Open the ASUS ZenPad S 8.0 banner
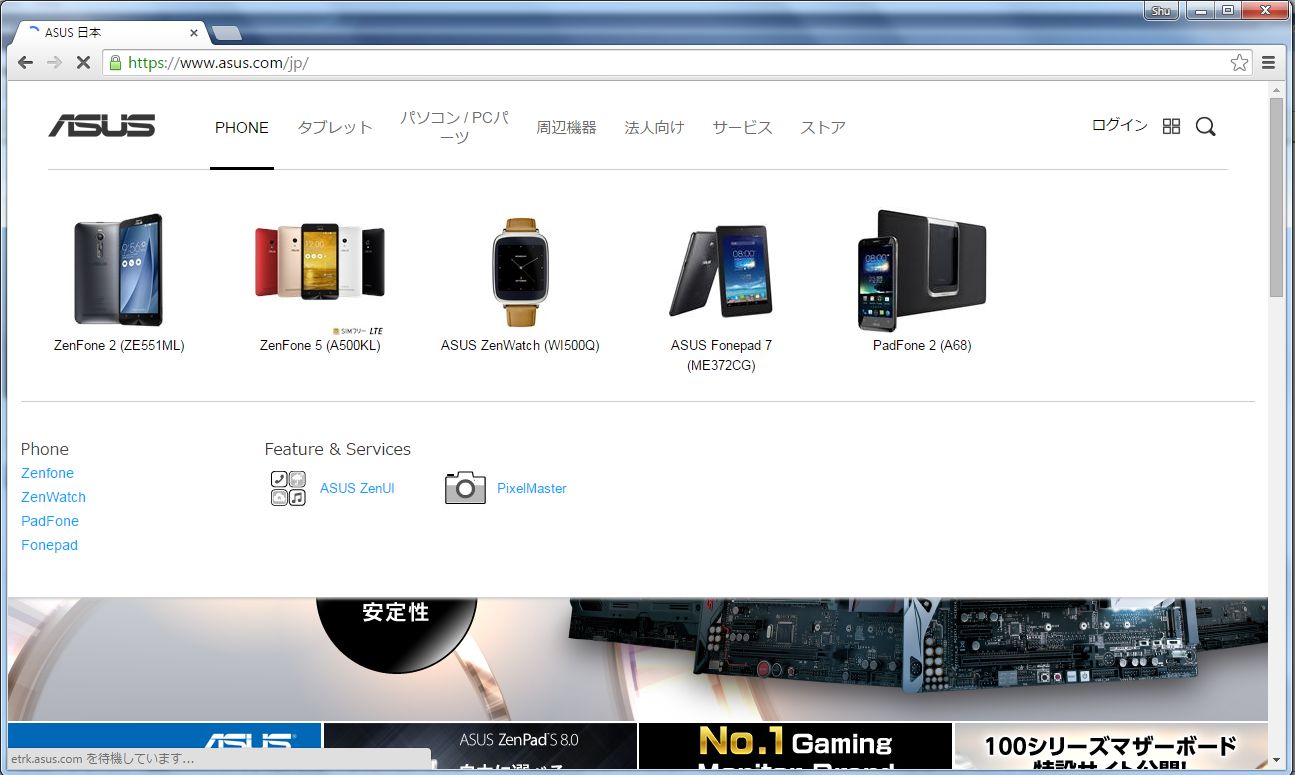This screenshot has width=1295, height=775. pyautogui.click(x=480, y=746)
